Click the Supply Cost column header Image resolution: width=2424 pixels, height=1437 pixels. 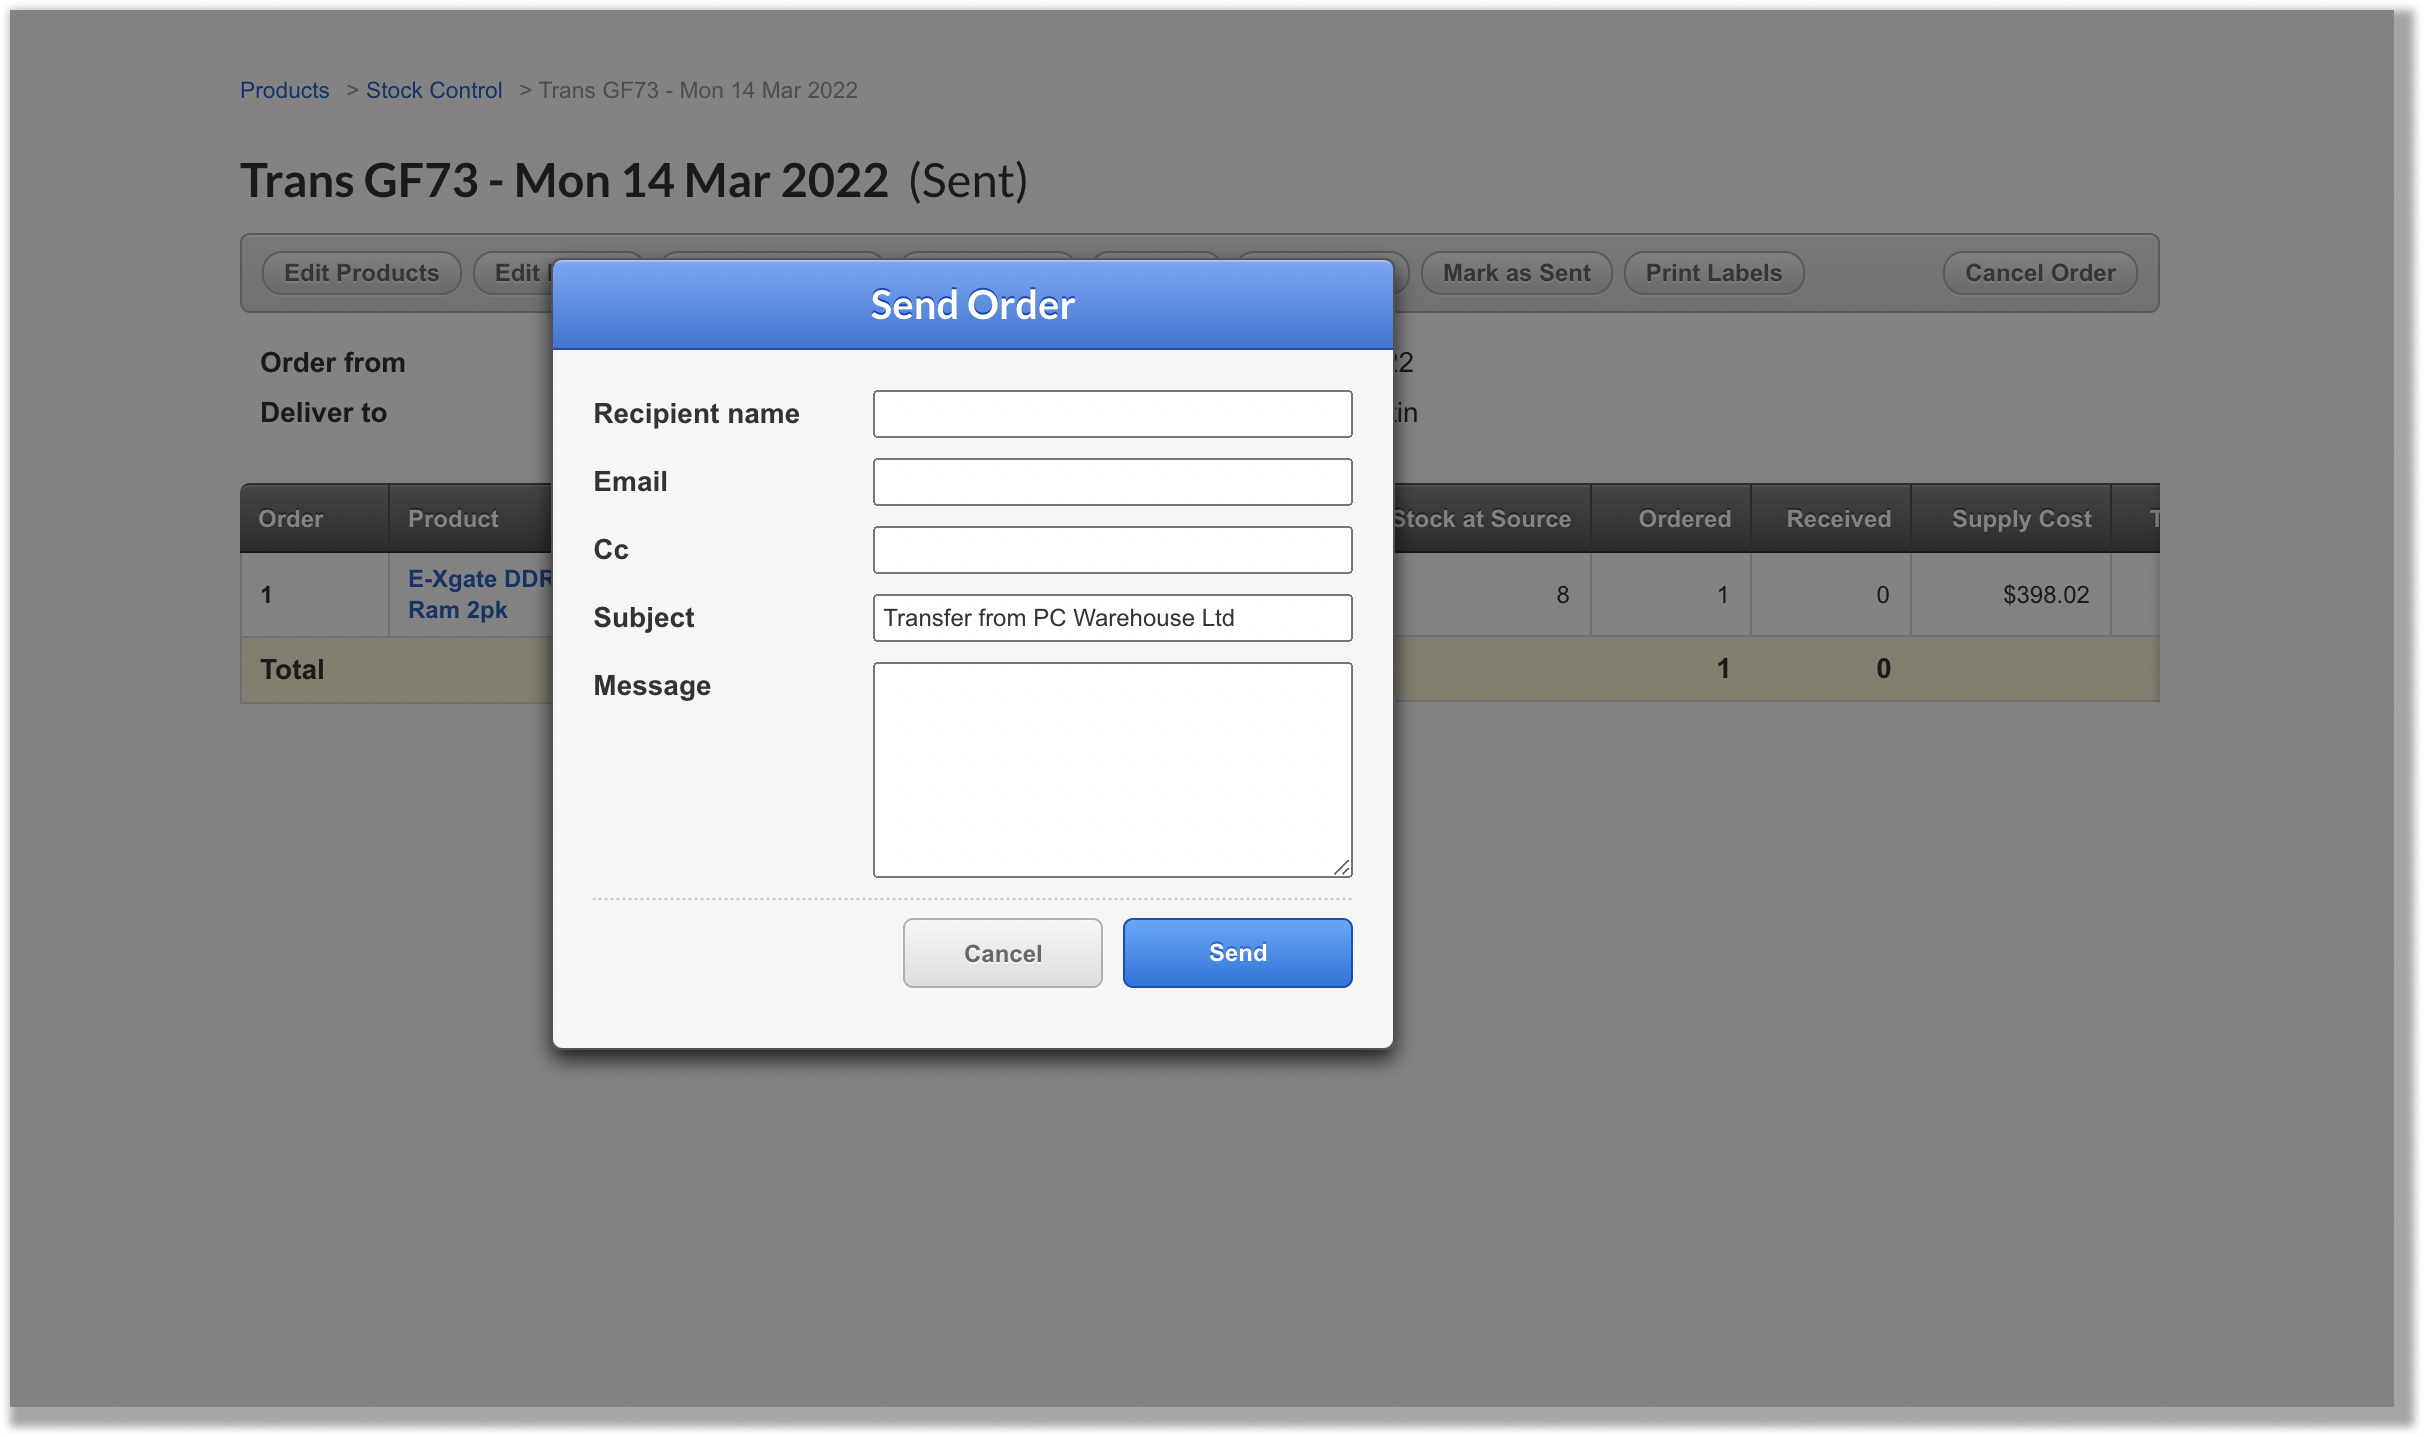pyautogui.click(x=2011, y=519)
